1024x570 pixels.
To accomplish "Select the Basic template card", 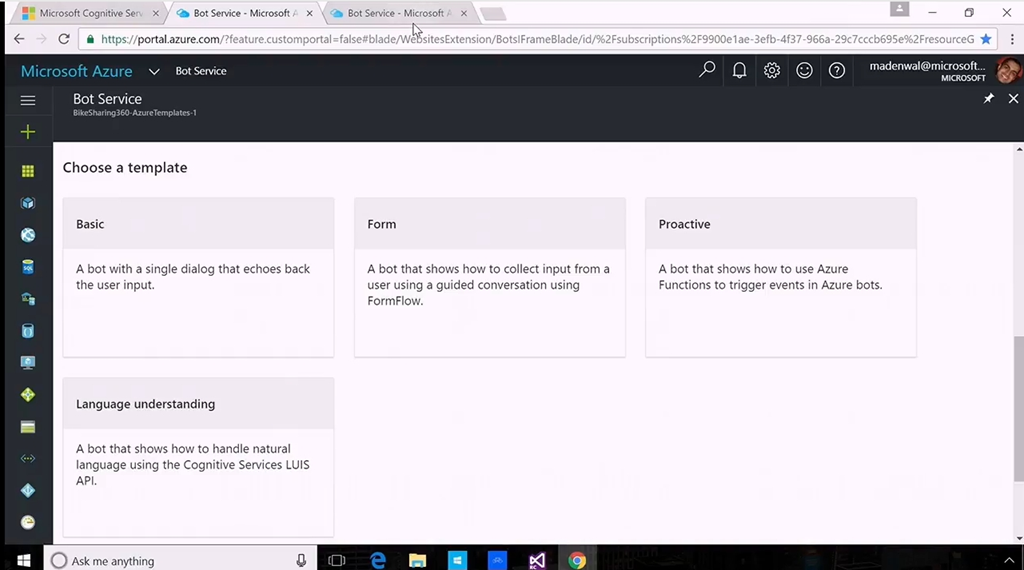I will coord(199,277).
